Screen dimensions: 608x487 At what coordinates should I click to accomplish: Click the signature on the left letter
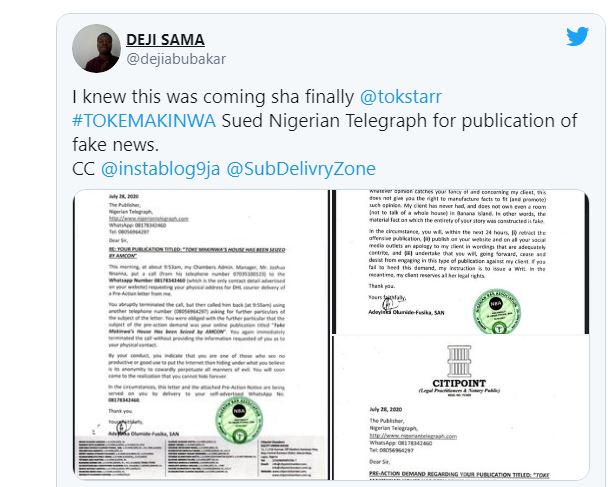pos(122,427)
